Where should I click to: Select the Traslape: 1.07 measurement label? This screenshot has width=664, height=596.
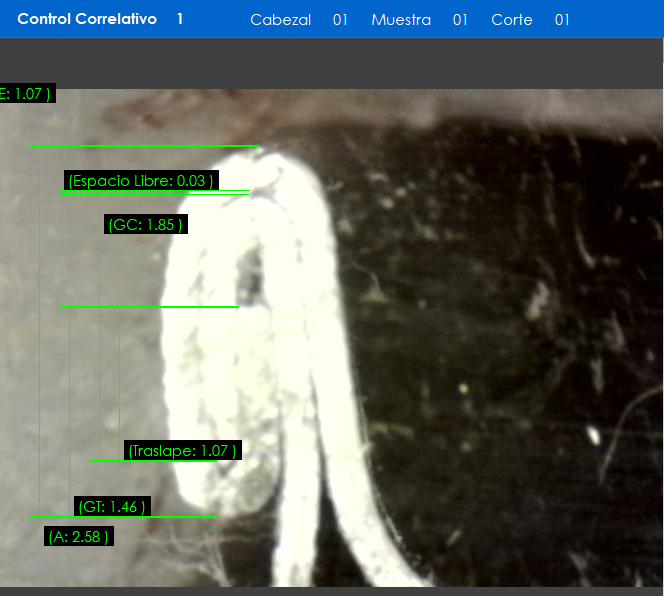tap(183, 451)
